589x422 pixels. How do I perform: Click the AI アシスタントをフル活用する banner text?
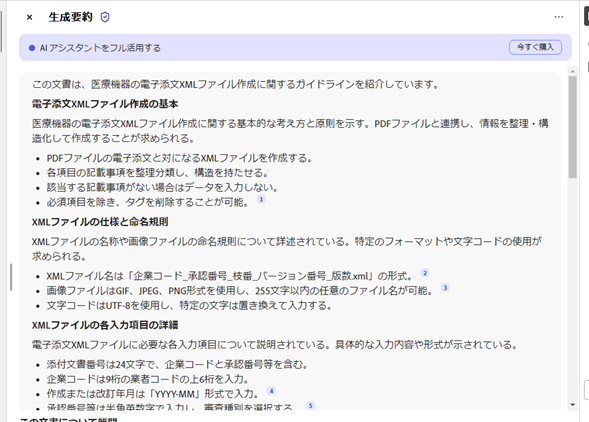[100, 48]
